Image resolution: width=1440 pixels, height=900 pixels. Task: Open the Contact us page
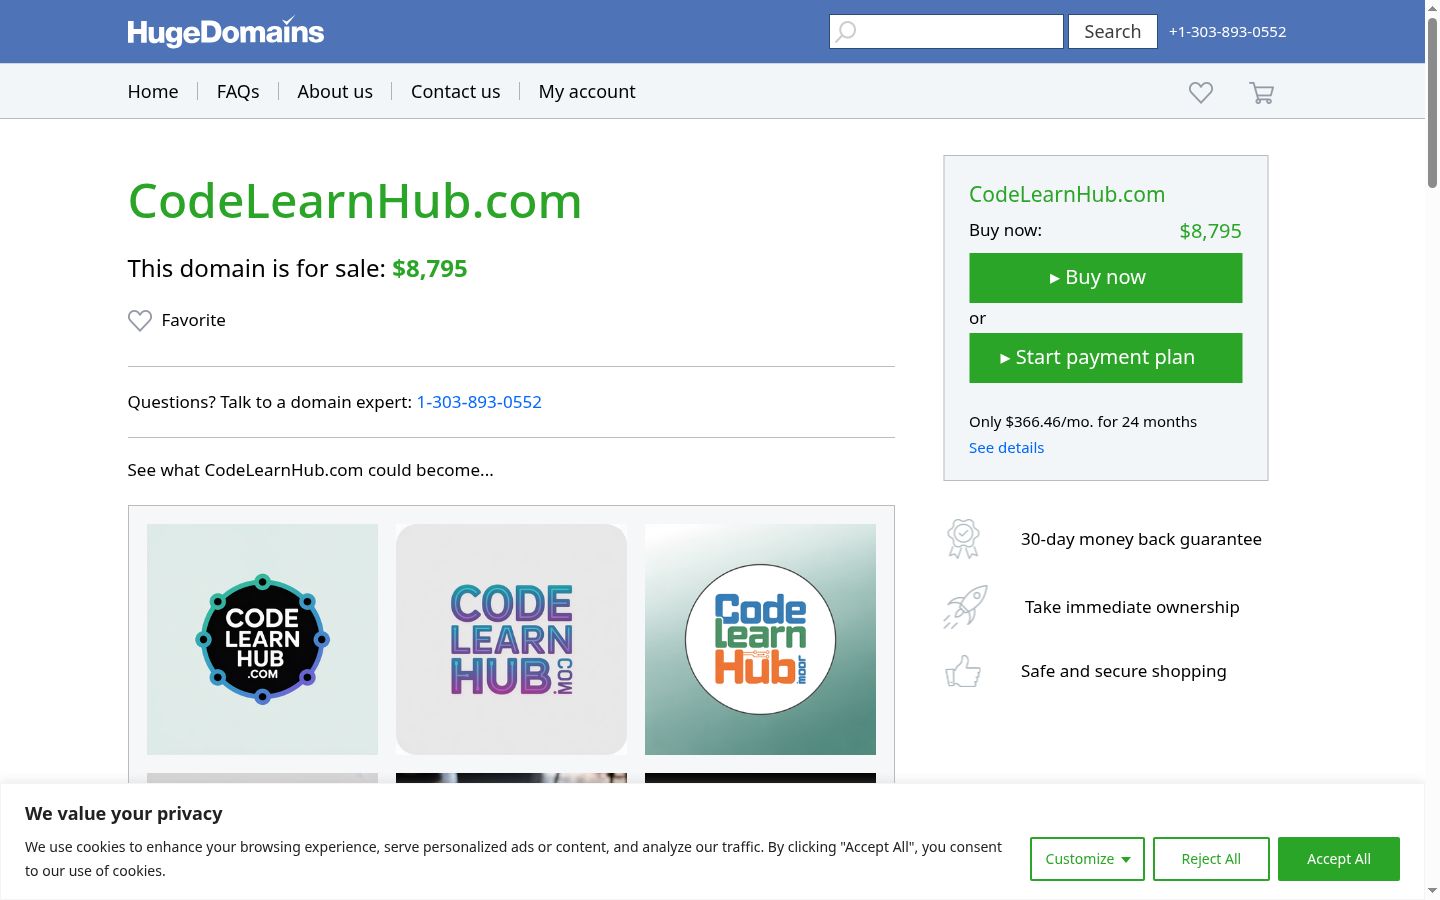456,92
